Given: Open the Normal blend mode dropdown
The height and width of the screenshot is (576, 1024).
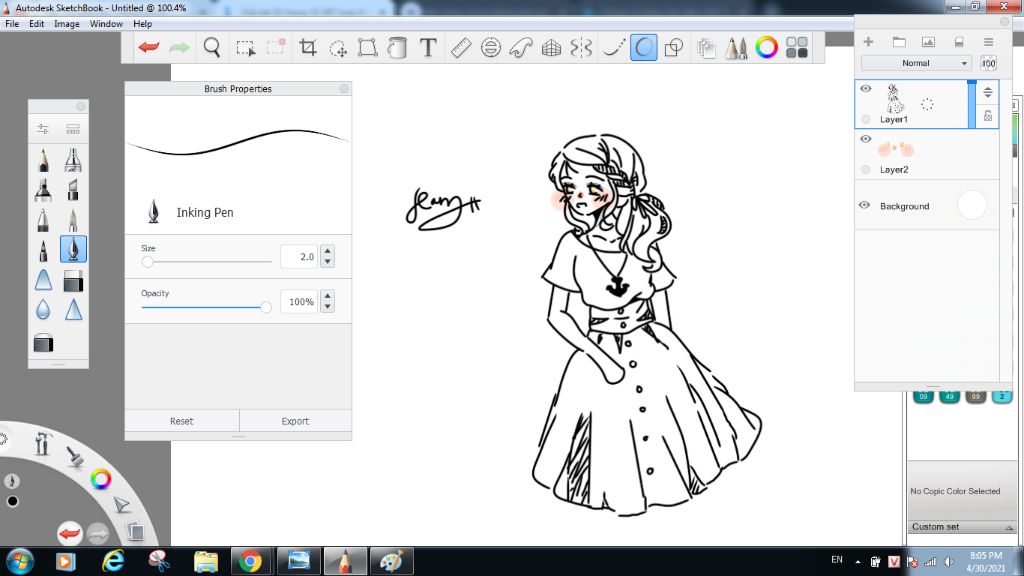Looking at the screenshot, I should tap(916, 63).
